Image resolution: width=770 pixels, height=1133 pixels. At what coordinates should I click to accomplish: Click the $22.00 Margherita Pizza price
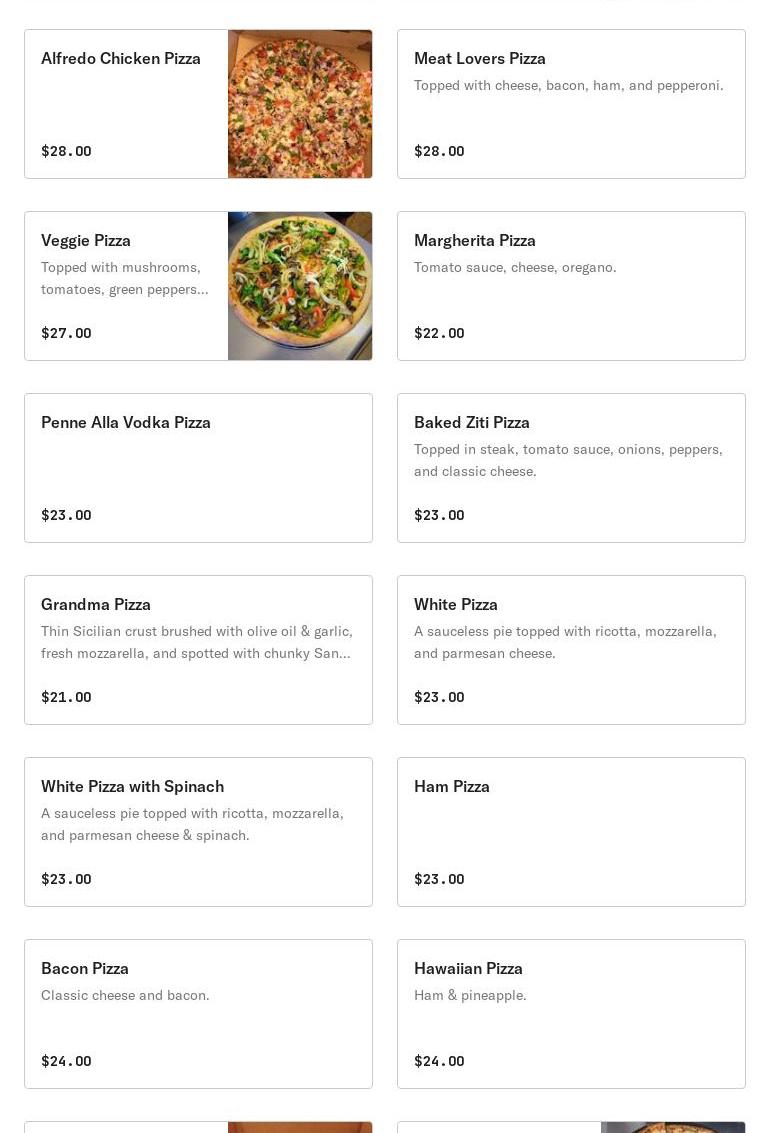[x=439, y=333]
